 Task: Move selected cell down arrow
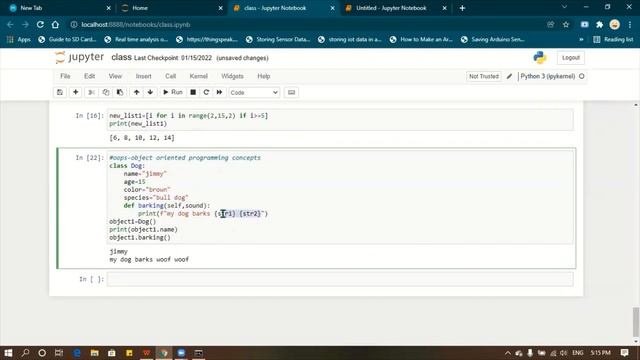[150, 92]
